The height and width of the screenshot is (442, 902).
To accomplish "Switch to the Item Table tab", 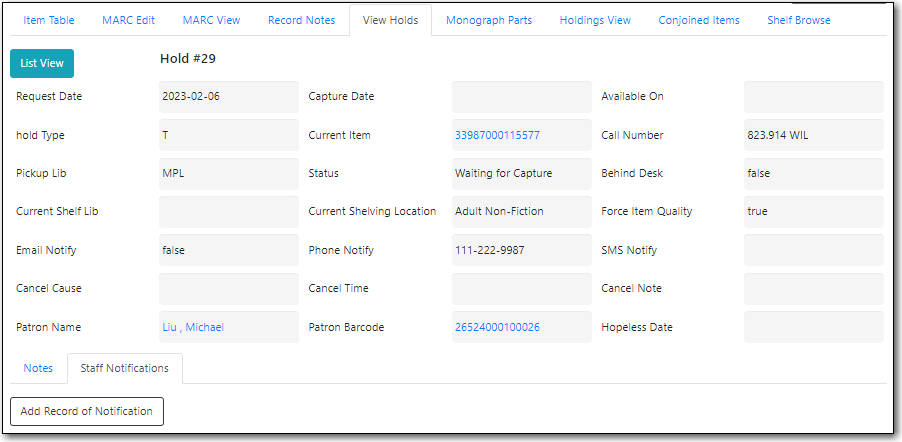I will (x=49, y=20).
